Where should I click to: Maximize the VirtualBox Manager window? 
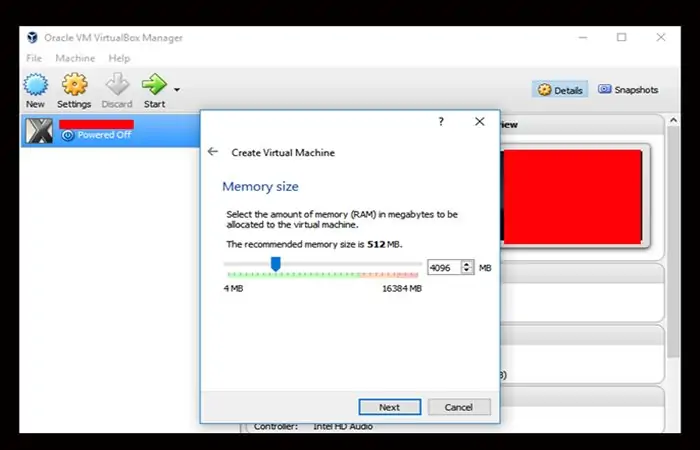(x=621, y=38)
